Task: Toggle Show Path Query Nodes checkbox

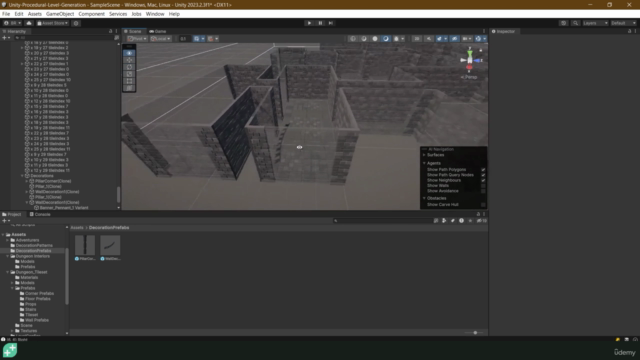Action: pos(483,175)
